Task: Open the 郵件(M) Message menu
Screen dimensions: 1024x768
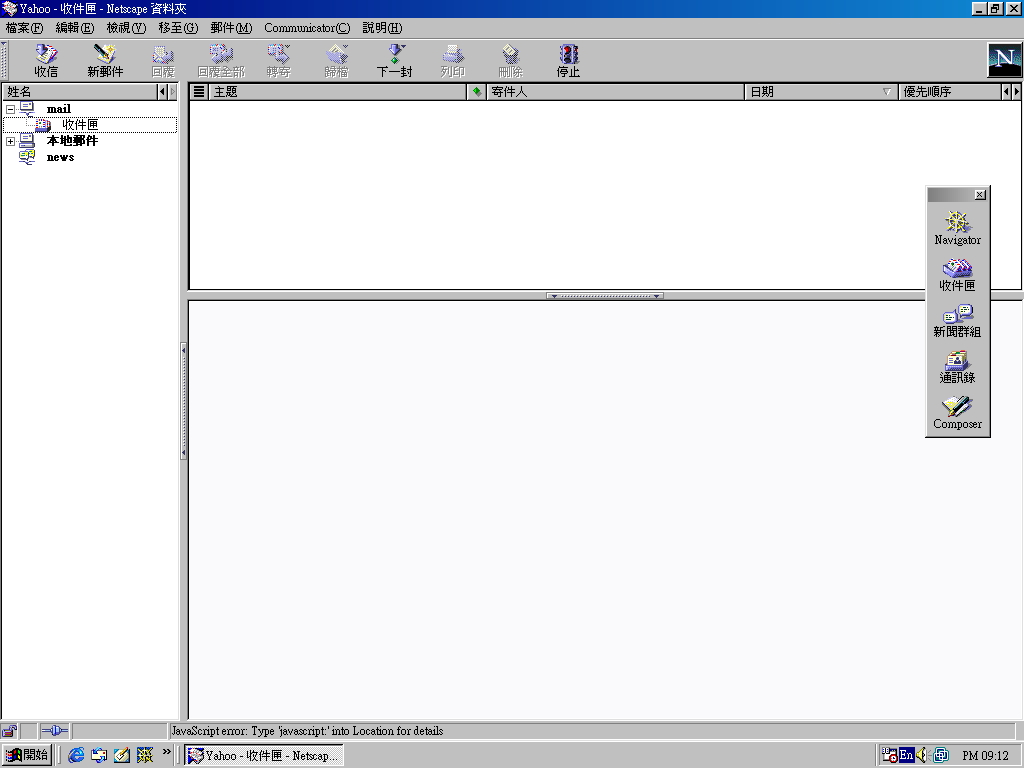Action: coord(231,27)
